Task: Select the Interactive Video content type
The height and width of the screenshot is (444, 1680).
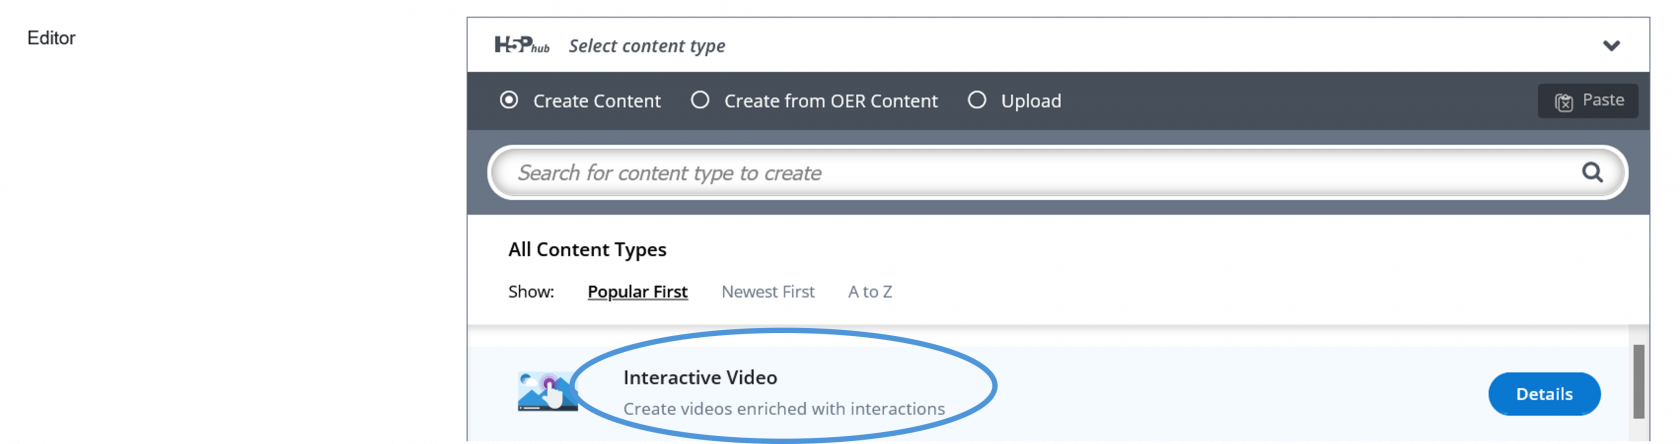Action: 1050,394
